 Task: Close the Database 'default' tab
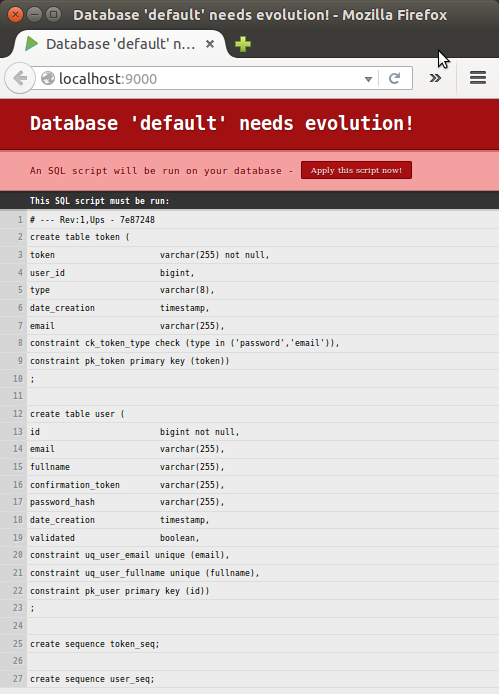(x=210, y=44)
